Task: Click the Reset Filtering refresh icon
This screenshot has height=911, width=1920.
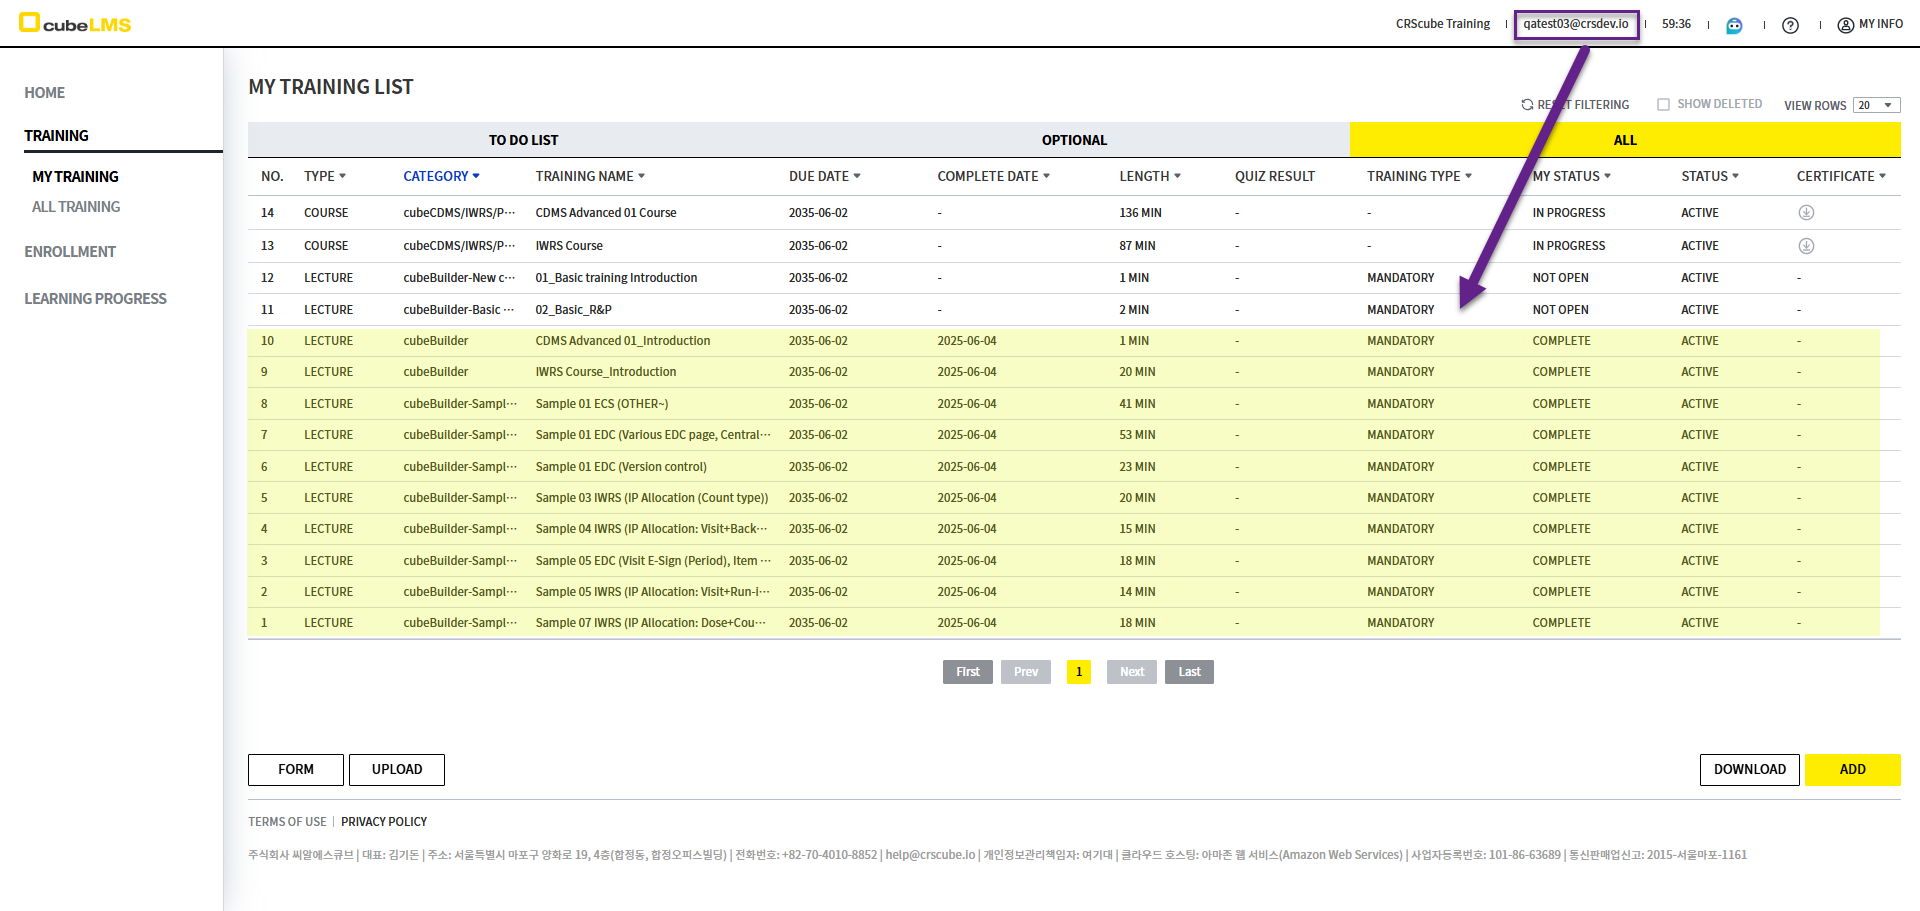Action: [x=1527, y=105]
